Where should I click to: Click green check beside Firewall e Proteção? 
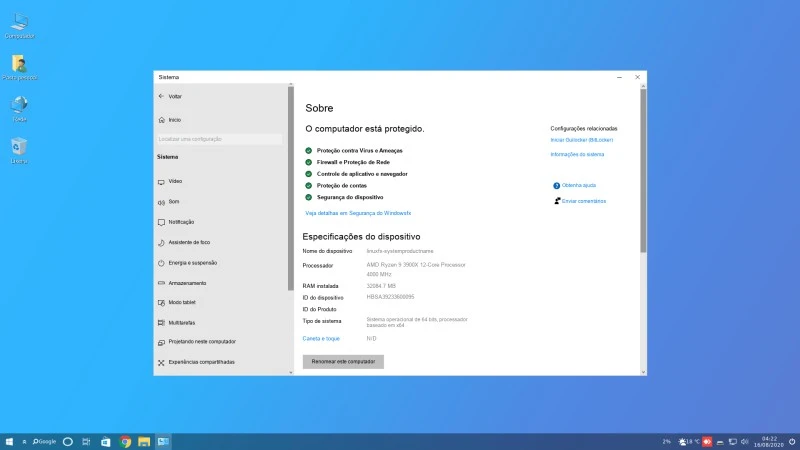[x=308, y=162]
